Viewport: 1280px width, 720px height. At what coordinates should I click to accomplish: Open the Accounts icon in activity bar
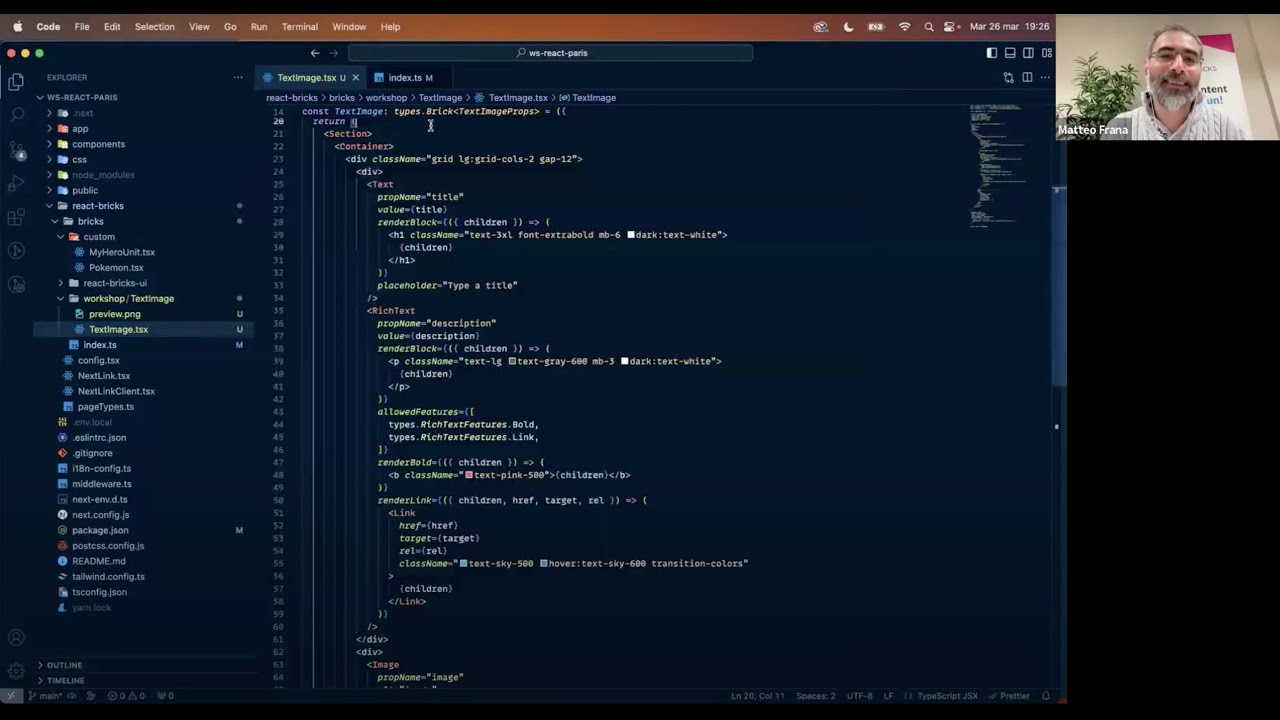coord(16,637)
